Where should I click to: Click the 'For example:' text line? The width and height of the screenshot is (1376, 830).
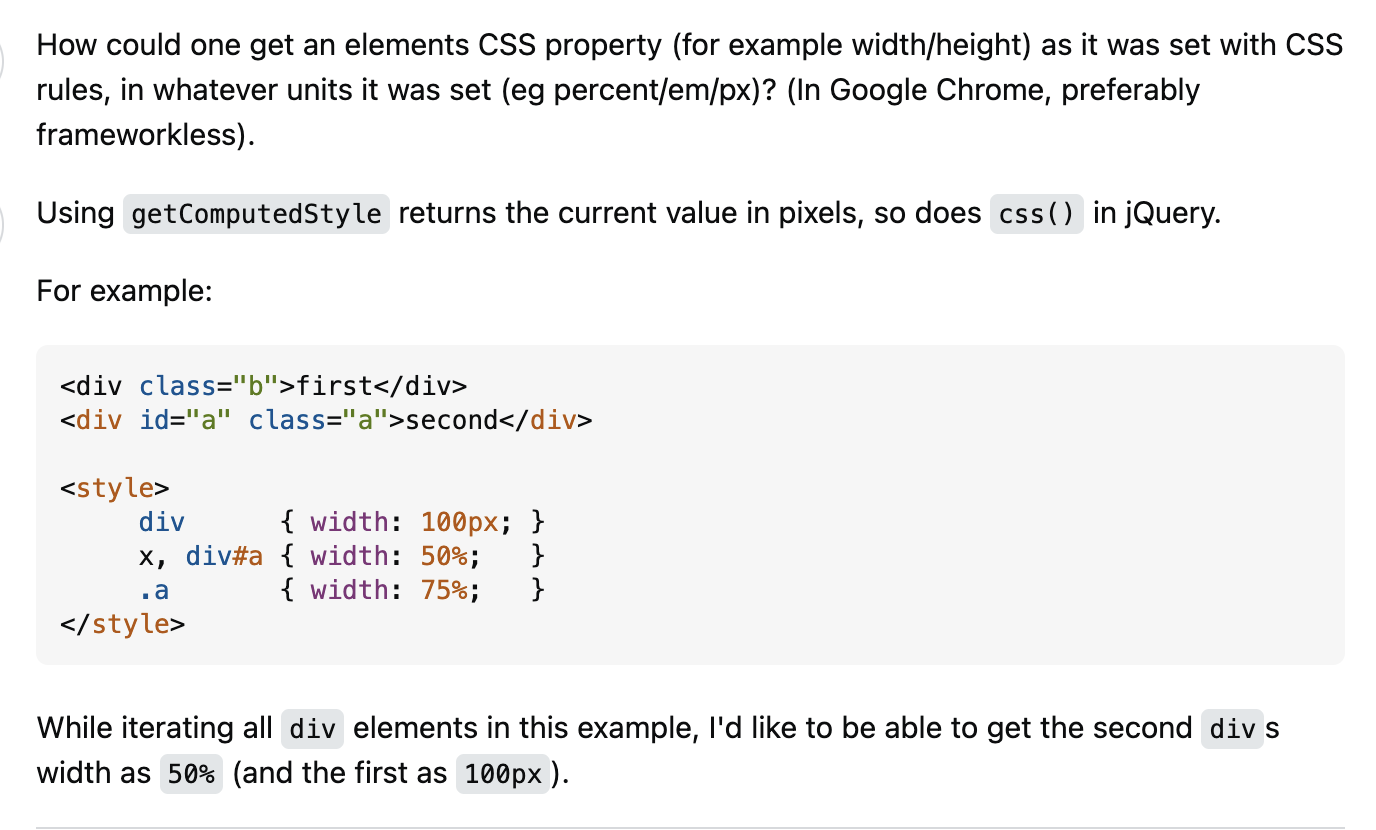pyautogui.click(x=125, y=291)
